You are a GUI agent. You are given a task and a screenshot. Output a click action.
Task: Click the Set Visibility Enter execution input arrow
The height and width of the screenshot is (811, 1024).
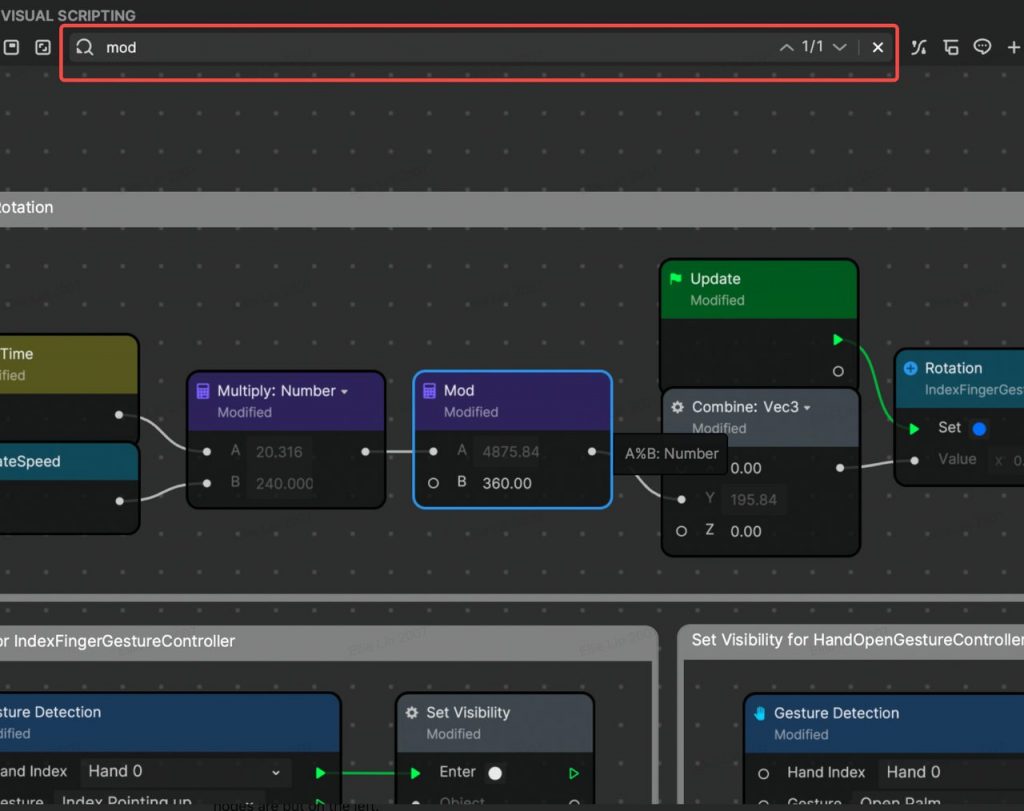[415, 773]
